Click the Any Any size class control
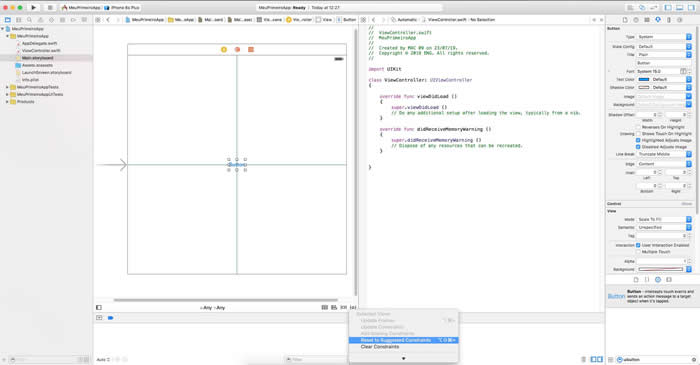 tap(212, 307)
